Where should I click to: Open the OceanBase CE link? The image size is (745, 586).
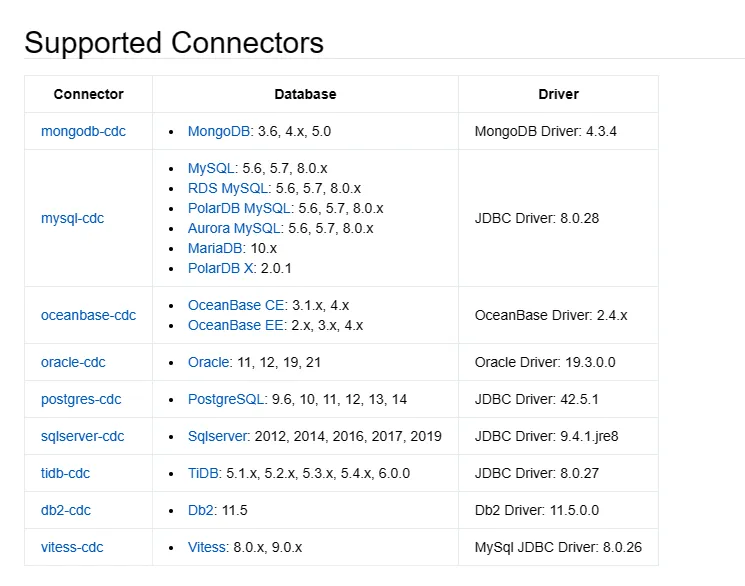(x=237, y=305)
